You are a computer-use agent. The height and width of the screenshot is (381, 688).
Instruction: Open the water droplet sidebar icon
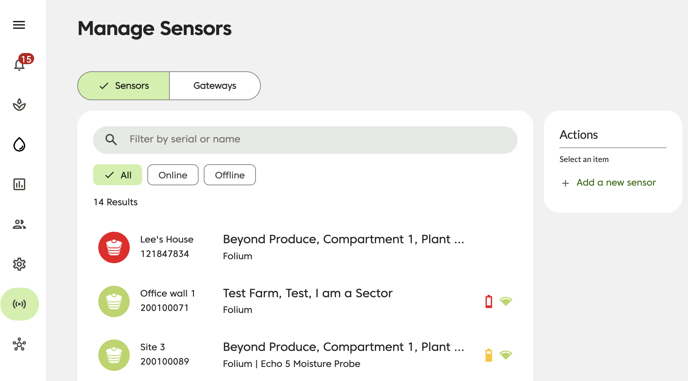pyautogui.click(x=19, y=144)
